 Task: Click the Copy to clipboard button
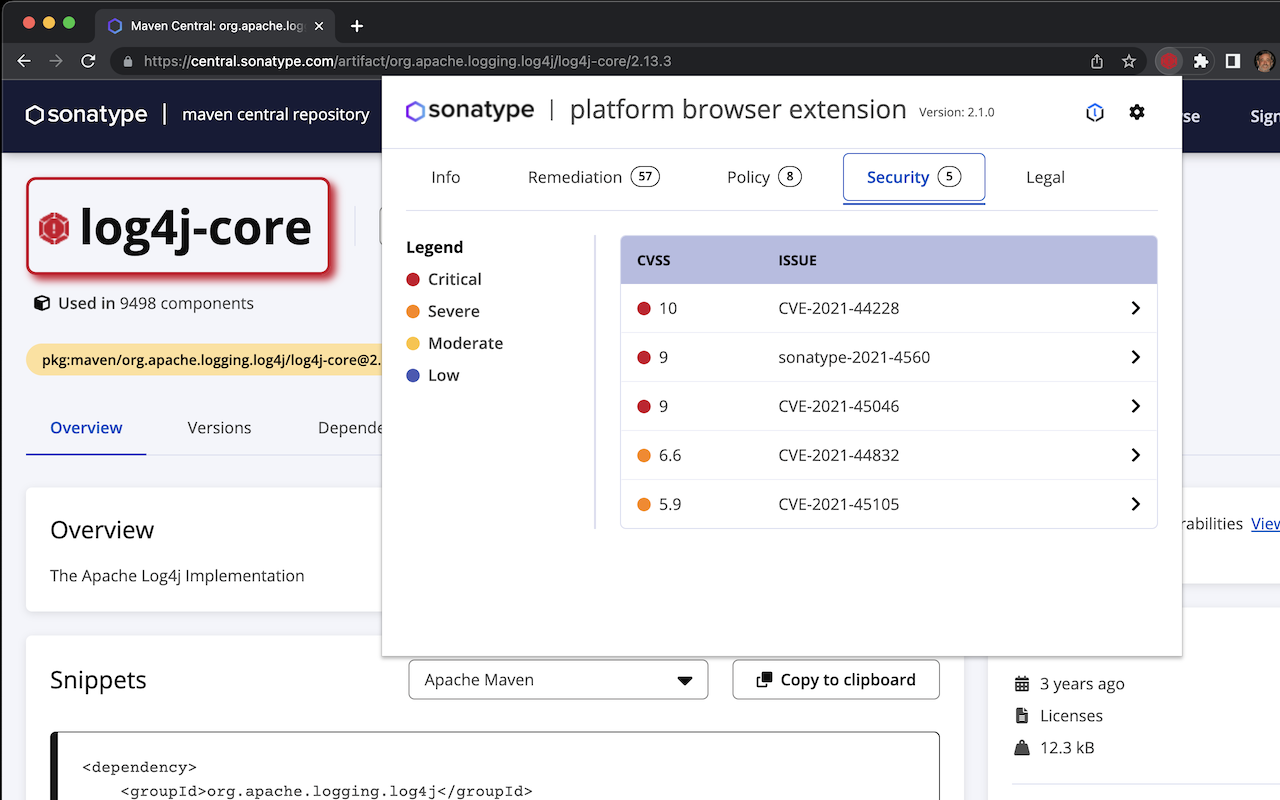click(x=836, y=679)
